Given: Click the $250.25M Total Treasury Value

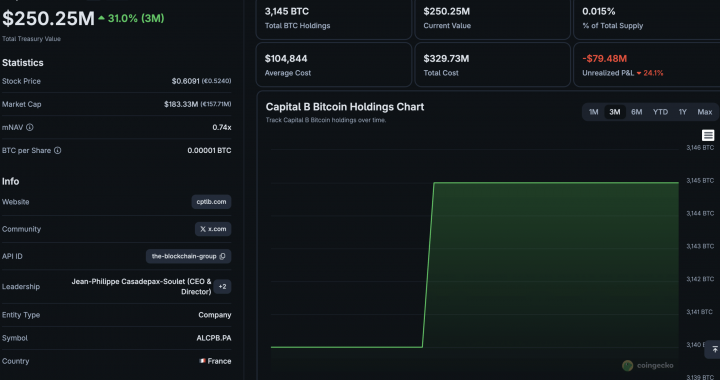Looking at the screenshot, I should [48, 18].
